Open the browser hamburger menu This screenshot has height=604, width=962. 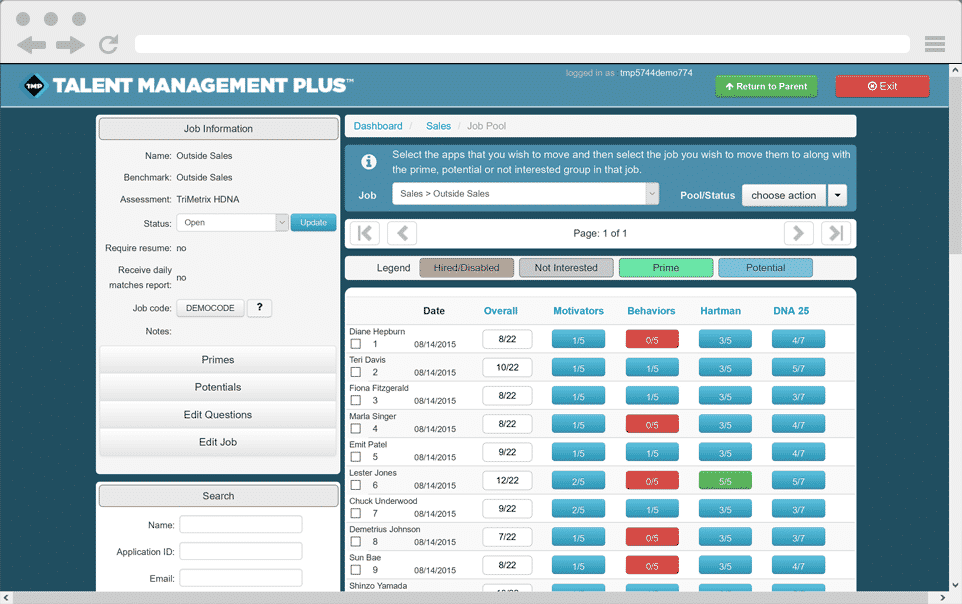click(934, 43)
